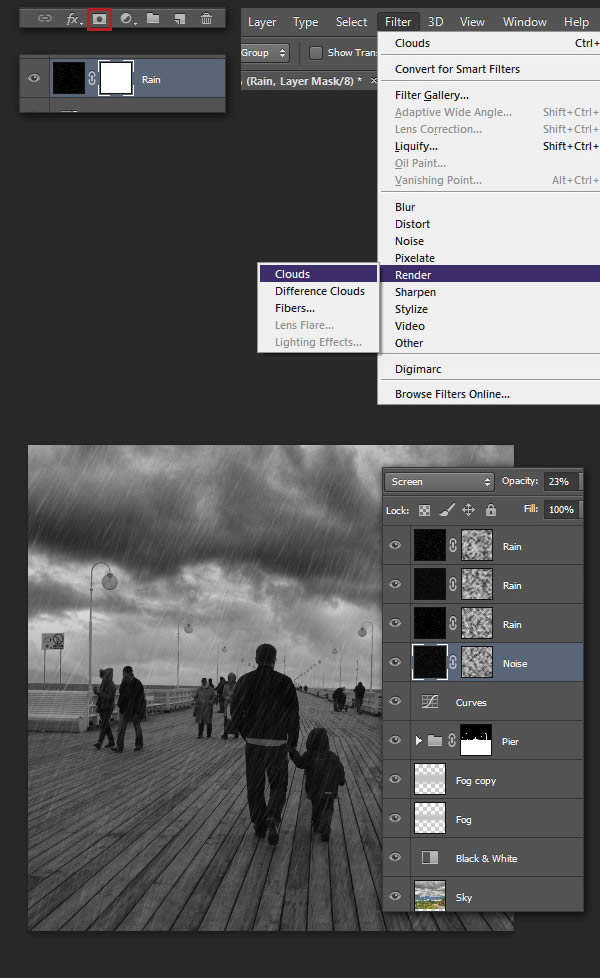600x978 pixels.
Task: Click the lock image pixels brush icon
Action: coord(447,510)
